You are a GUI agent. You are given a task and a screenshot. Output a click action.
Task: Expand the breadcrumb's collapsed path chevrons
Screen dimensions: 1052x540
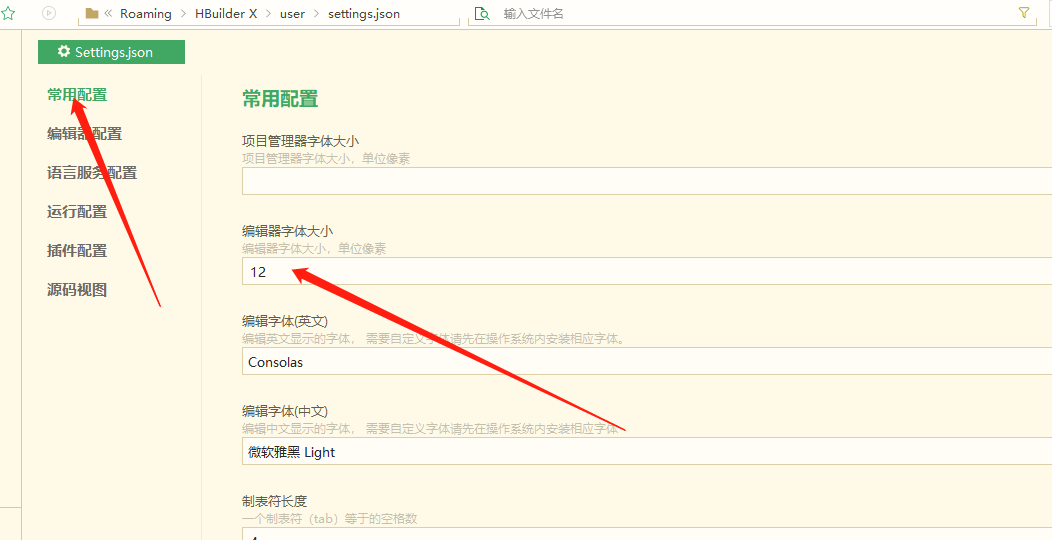tap(108, 14)
